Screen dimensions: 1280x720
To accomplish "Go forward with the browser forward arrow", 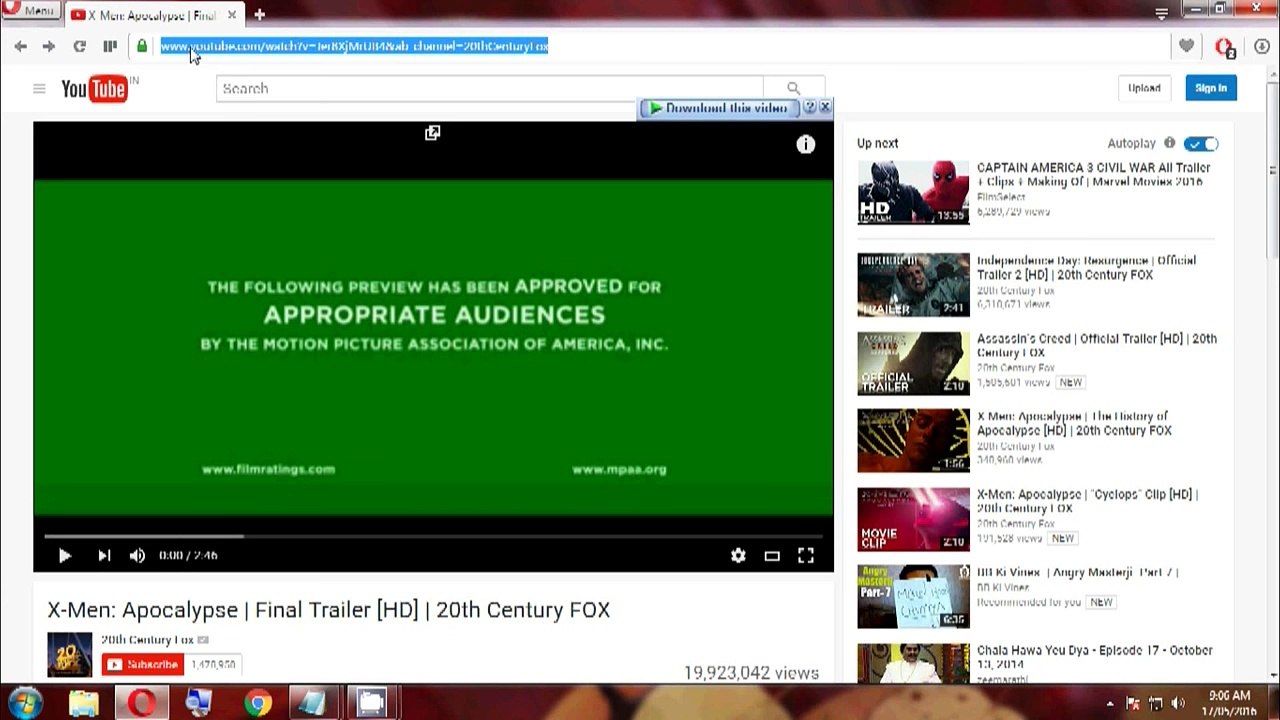I will pyautogui.click(x=48, y=46).
